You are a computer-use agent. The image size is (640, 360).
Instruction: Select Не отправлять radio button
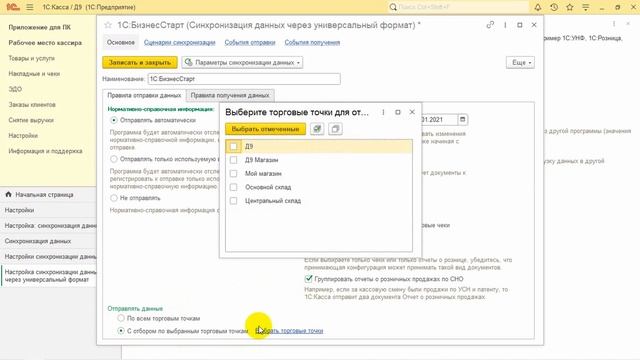pos(114,198)
